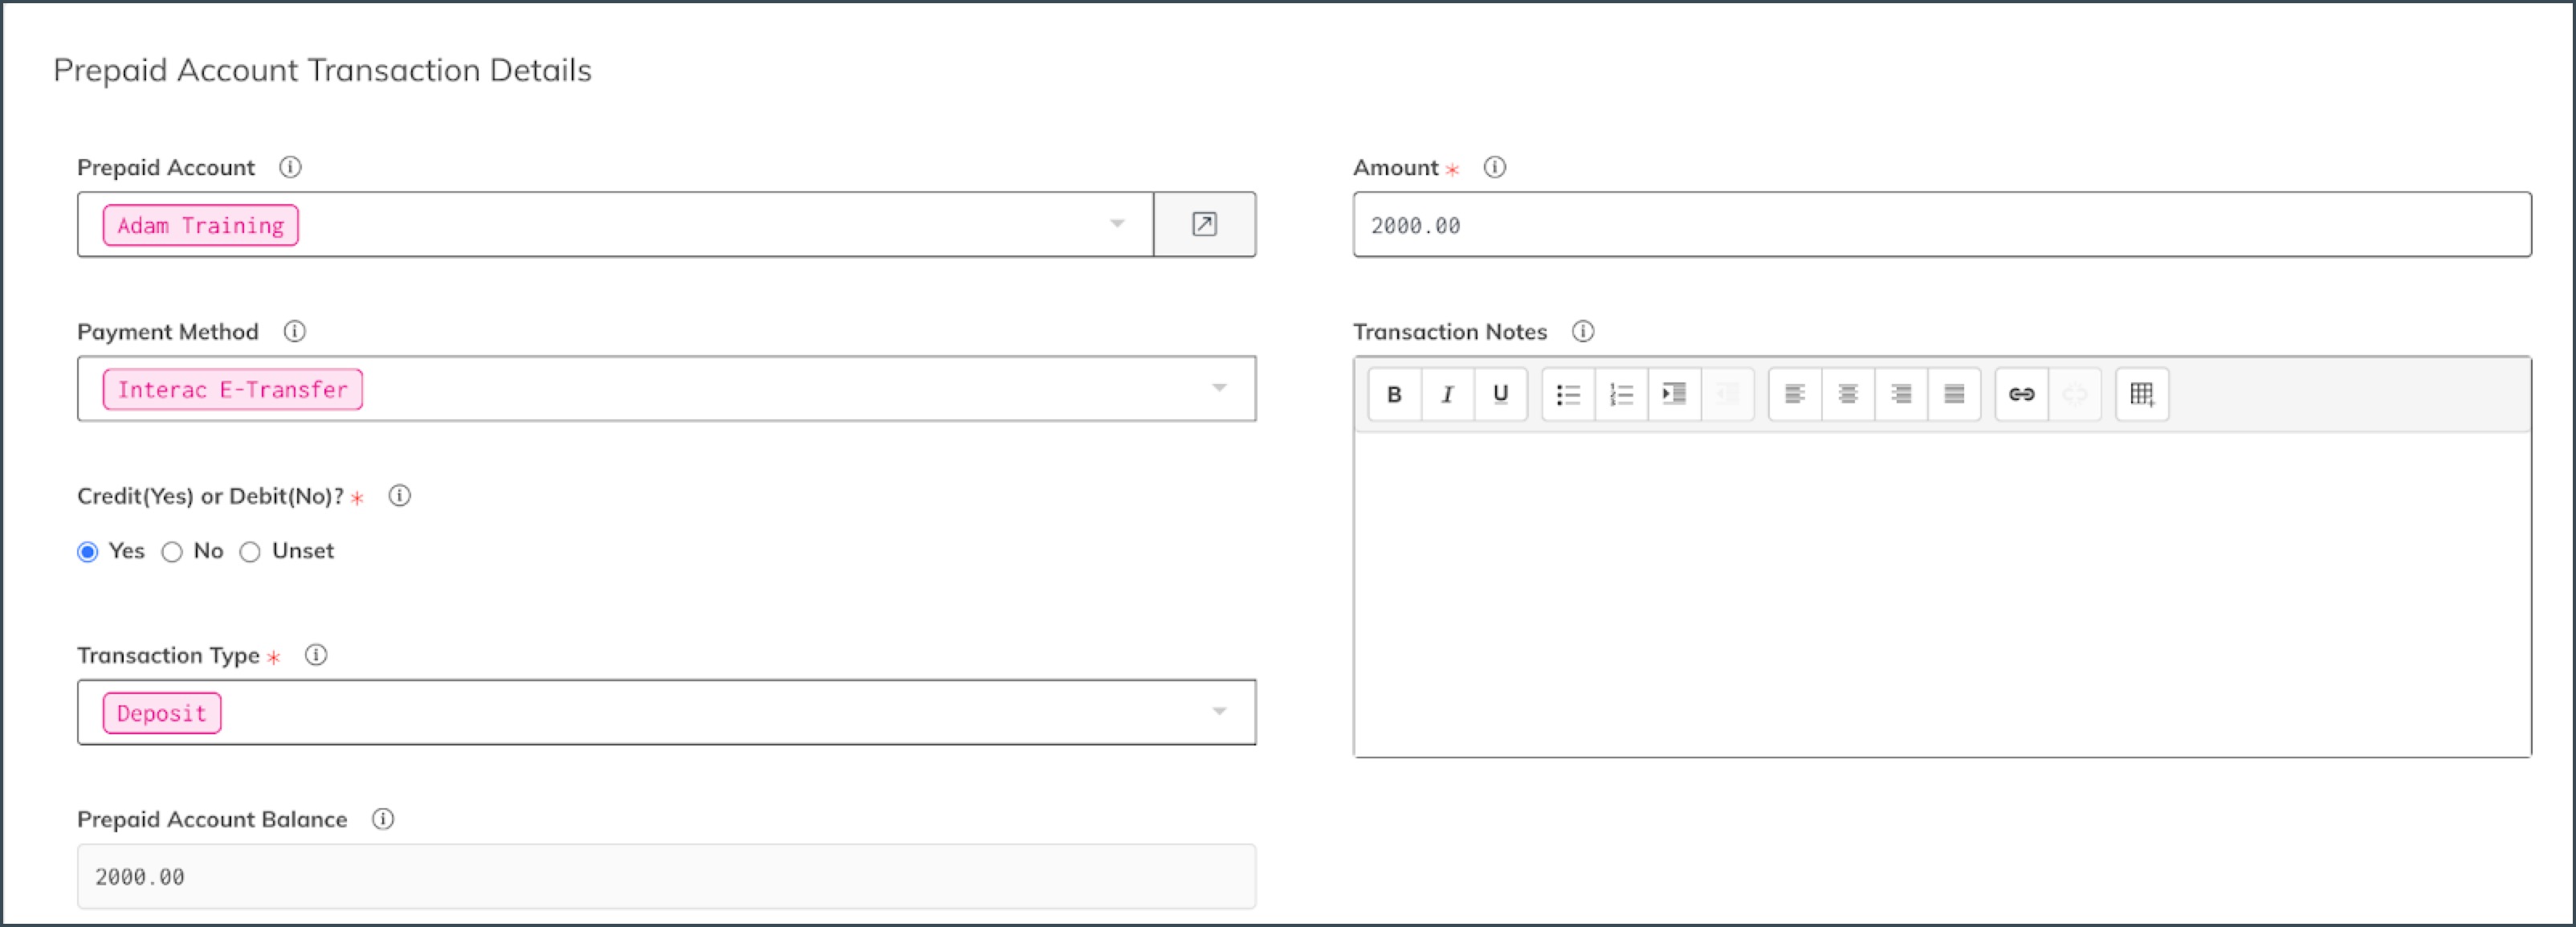Show info for Credit or Debit field

tap(399, 495)
